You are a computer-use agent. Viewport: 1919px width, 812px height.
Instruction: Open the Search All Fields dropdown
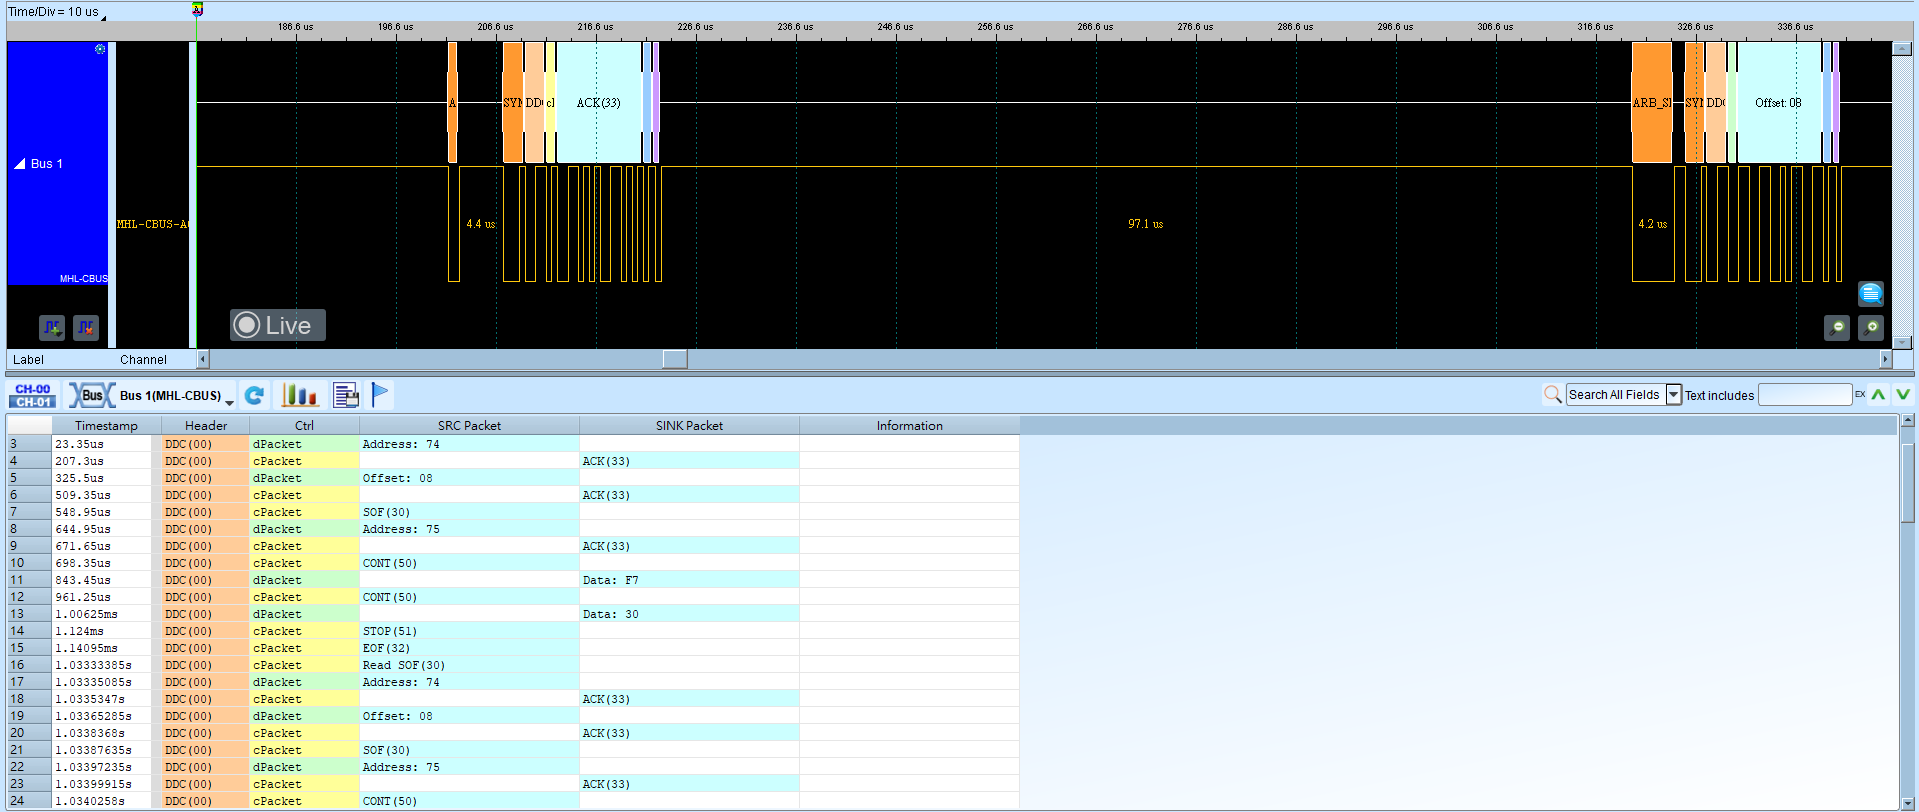1674,395
